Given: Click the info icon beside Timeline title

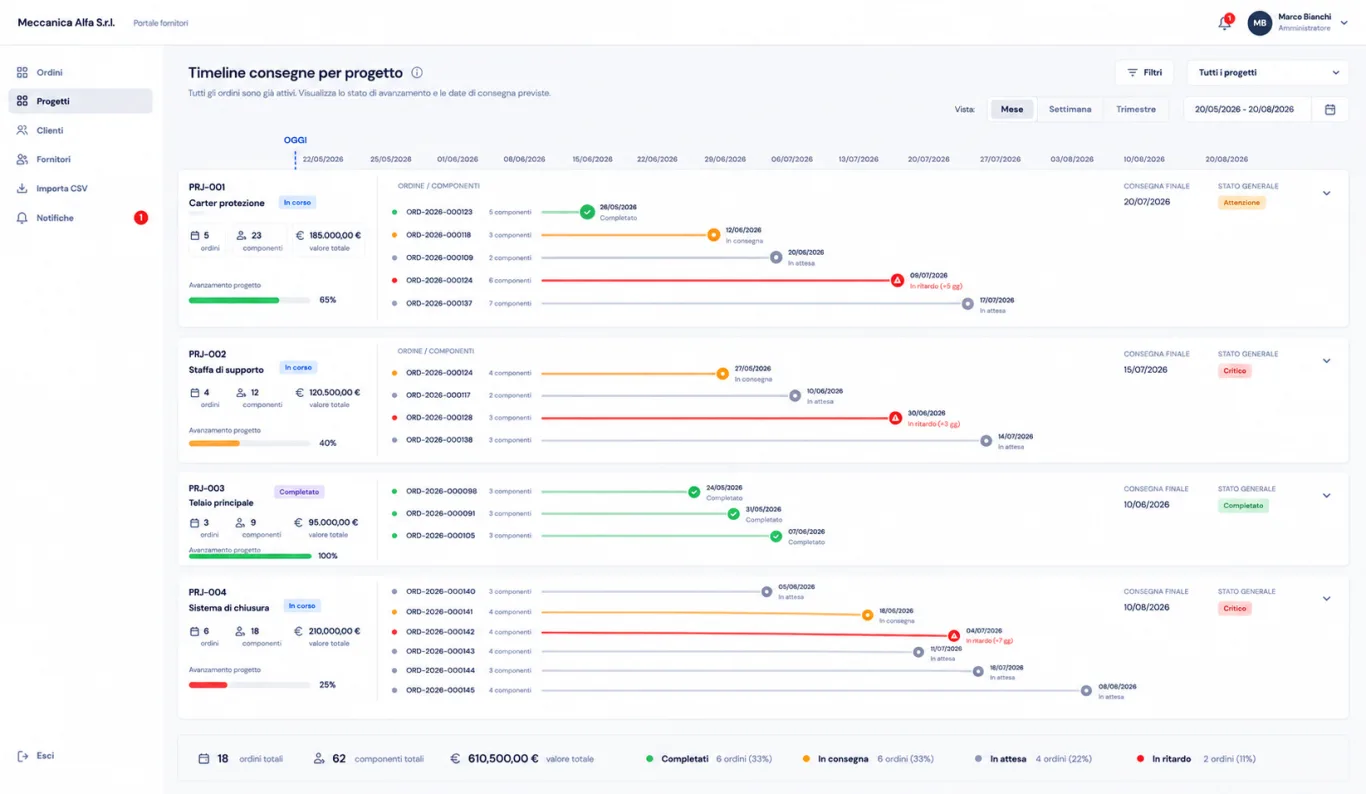Looking at the screenshot, I should click(417, 73).
